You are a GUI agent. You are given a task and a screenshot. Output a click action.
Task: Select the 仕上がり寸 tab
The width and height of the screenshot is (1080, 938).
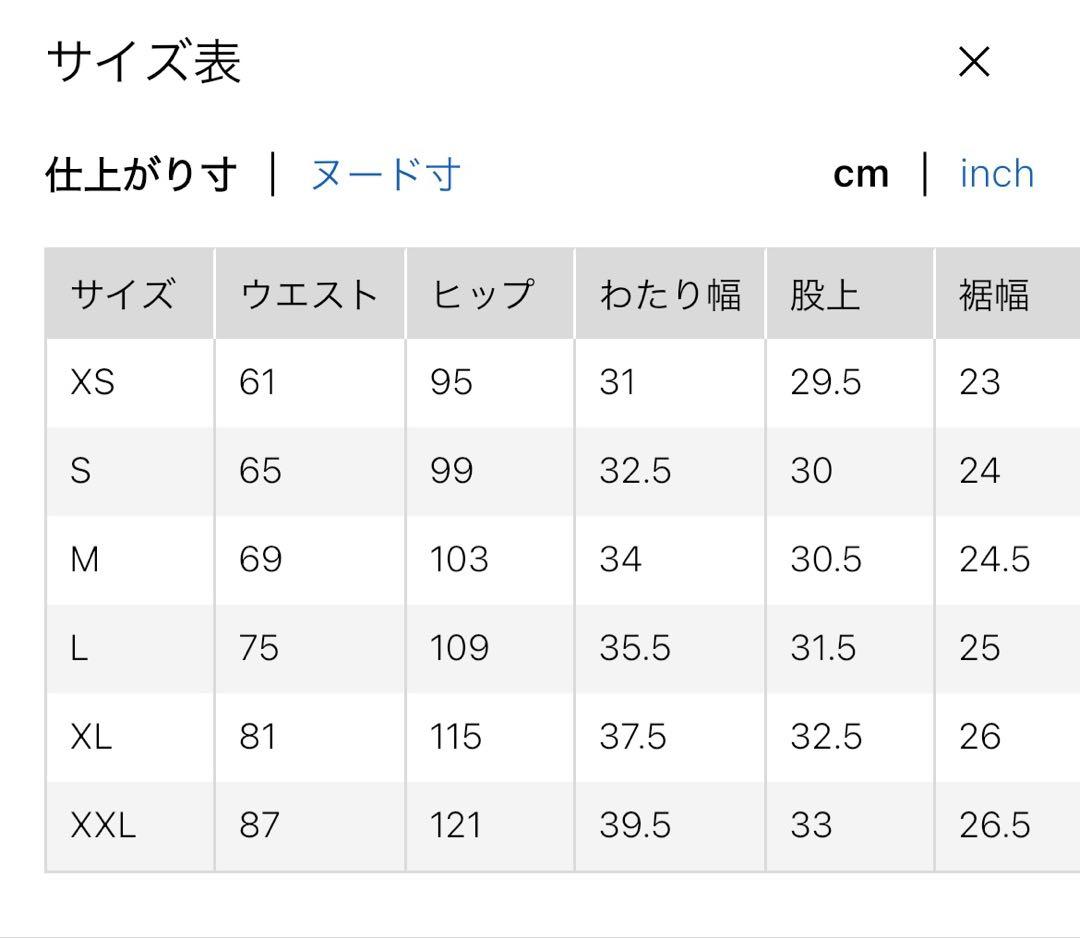[141, 174]
